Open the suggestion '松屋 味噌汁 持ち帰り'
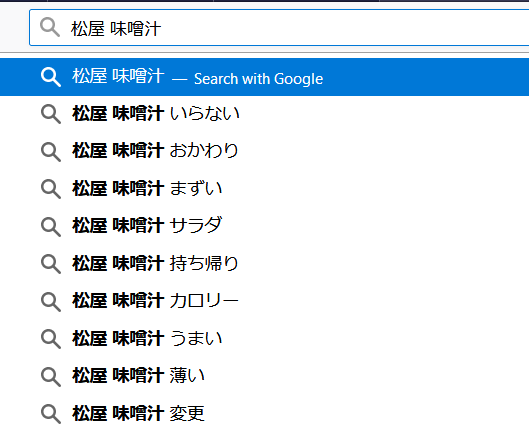Viewport: 529px width, 436px height. tap(264, 264)
